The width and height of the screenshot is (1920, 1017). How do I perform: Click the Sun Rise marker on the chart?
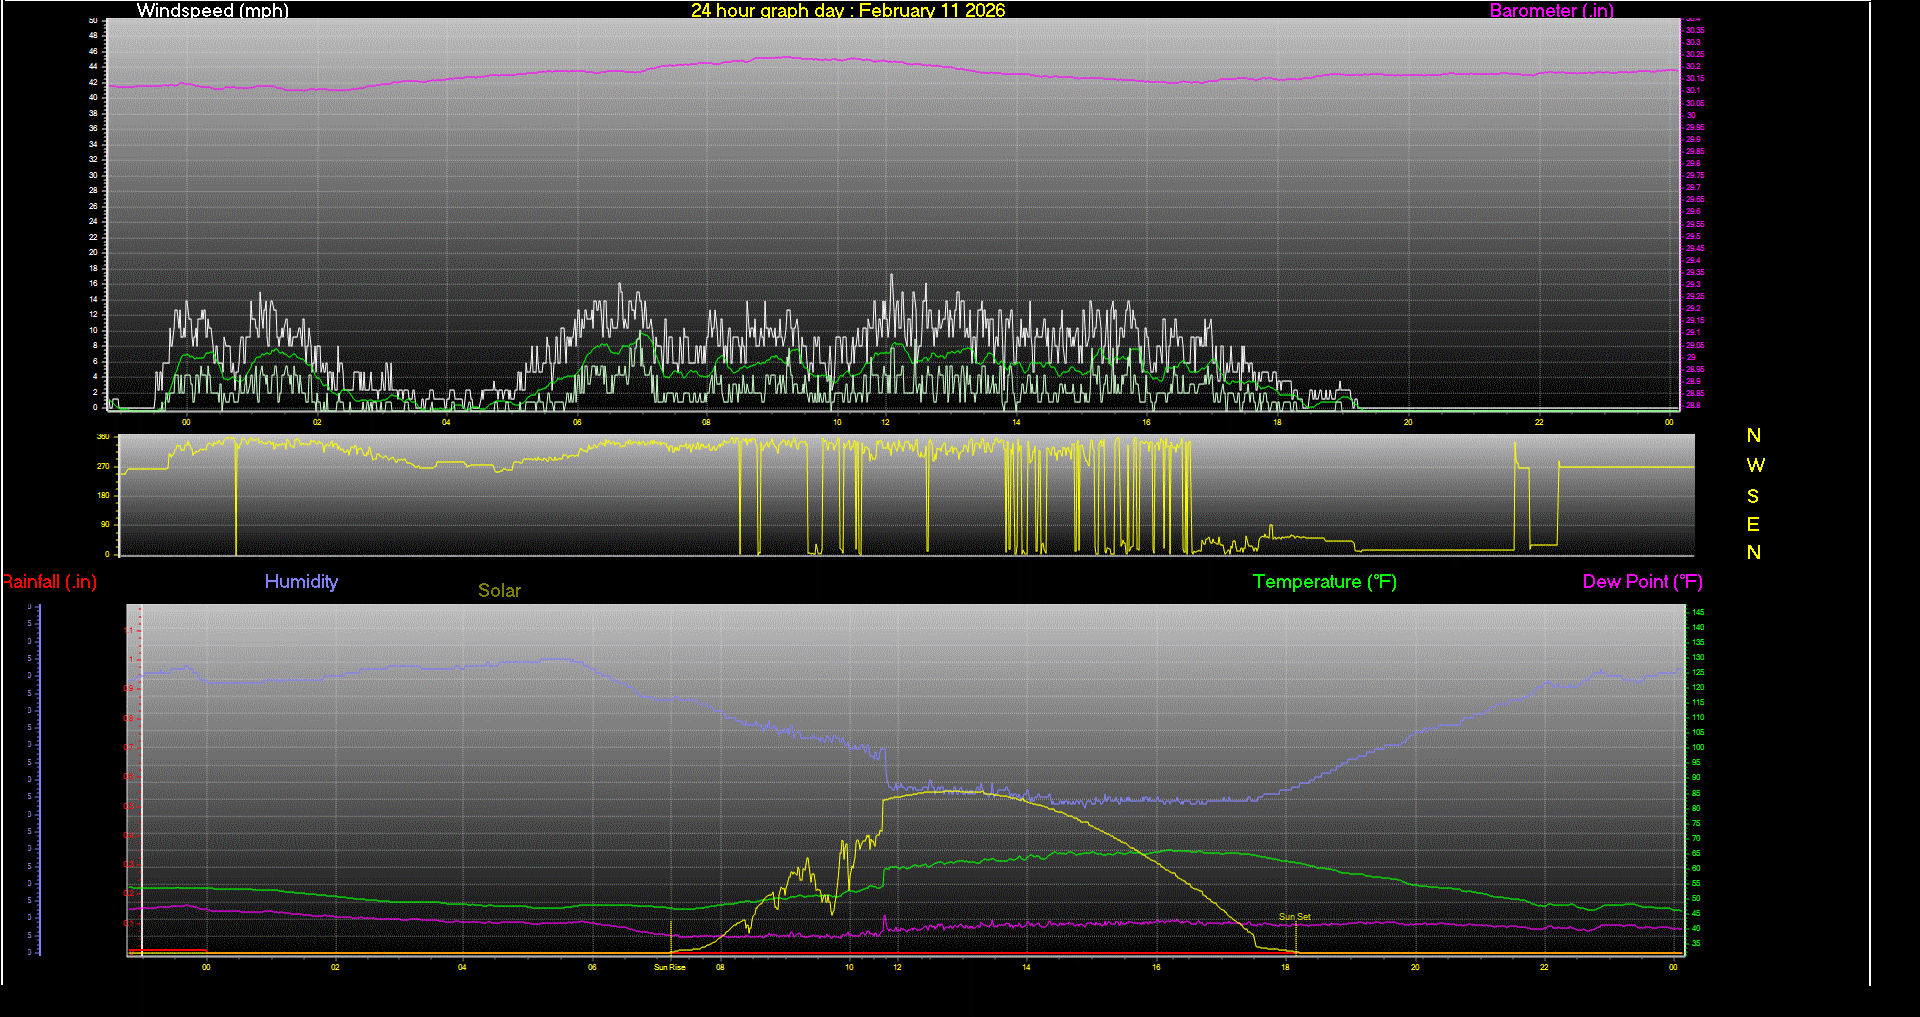point(671,967)
